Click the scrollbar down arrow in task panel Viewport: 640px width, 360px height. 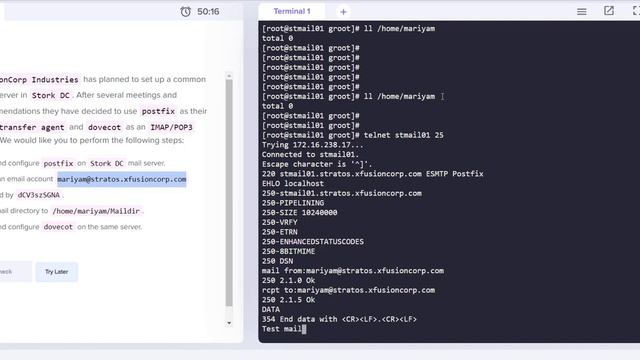point(229,323)
